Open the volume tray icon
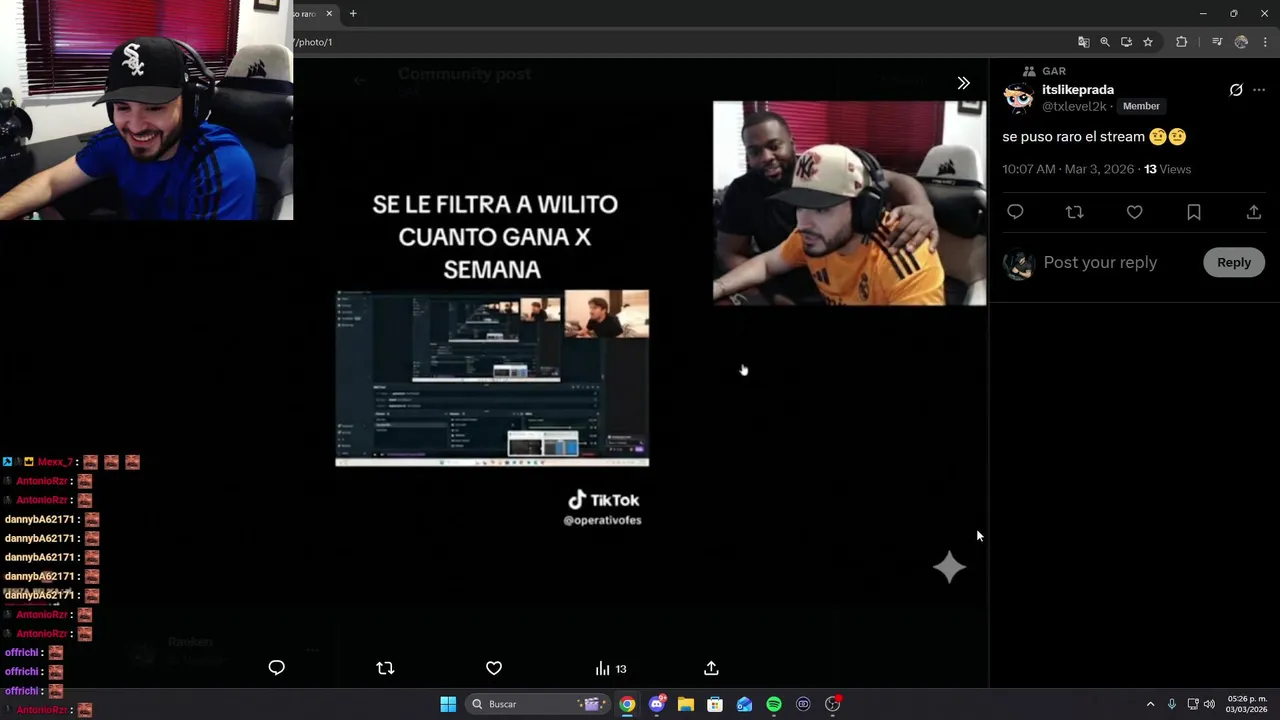This screenshot has width=1280, height=720. point(1209,704)
